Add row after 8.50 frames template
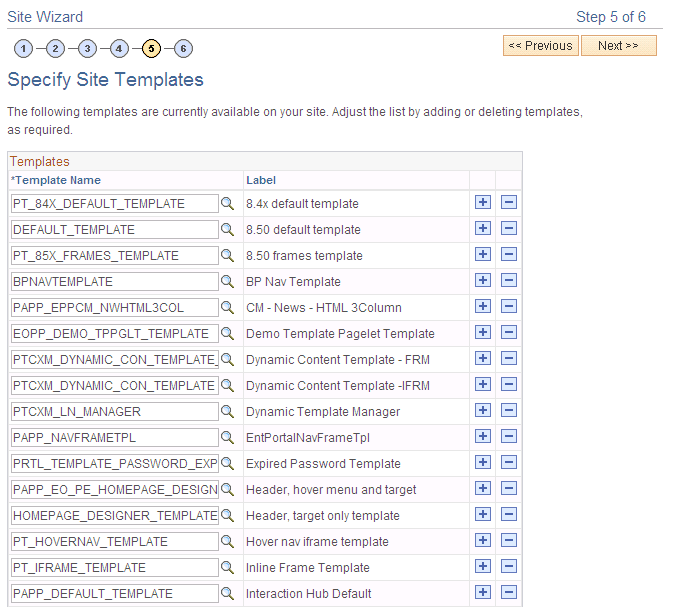Image resolution: width=676 pixels, height=607 pixels. coord(483,254)
